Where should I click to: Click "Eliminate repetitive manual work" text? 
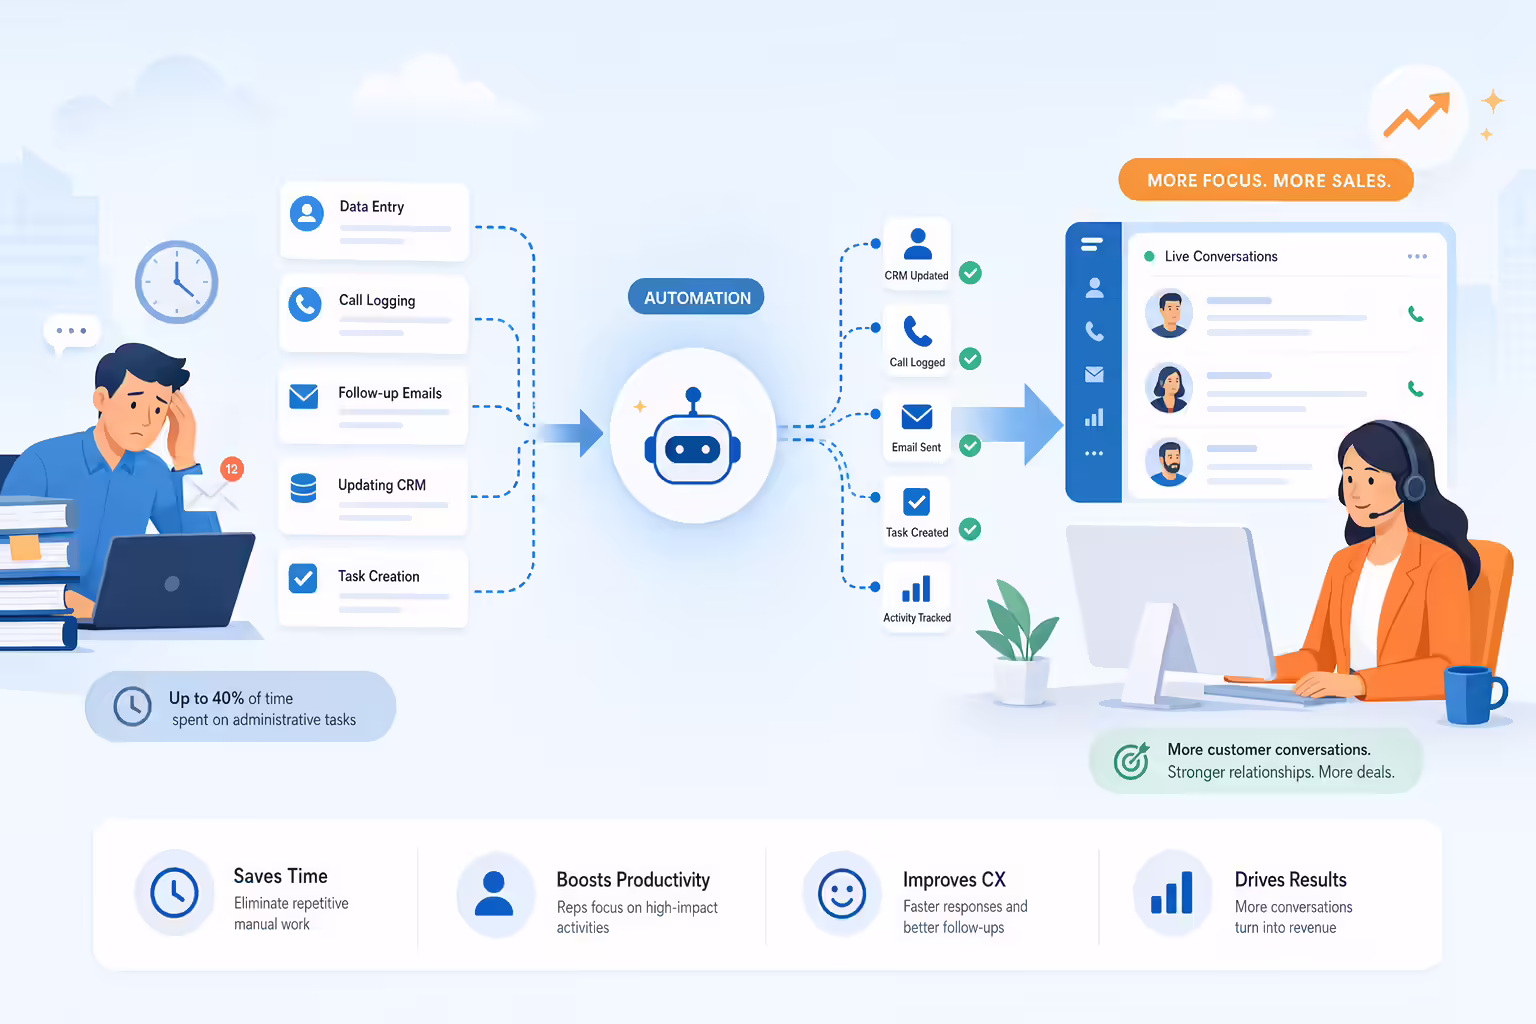(291, 913)
